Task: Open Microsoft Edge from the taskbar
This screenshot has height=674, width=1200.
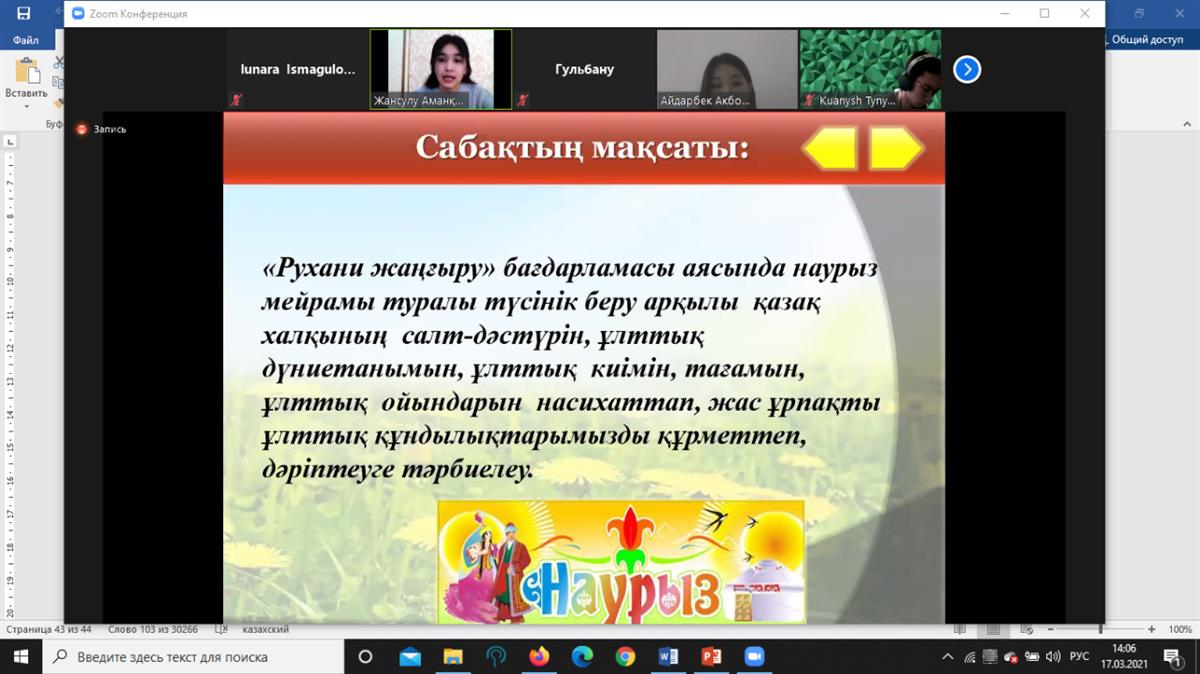Action: 582,657
